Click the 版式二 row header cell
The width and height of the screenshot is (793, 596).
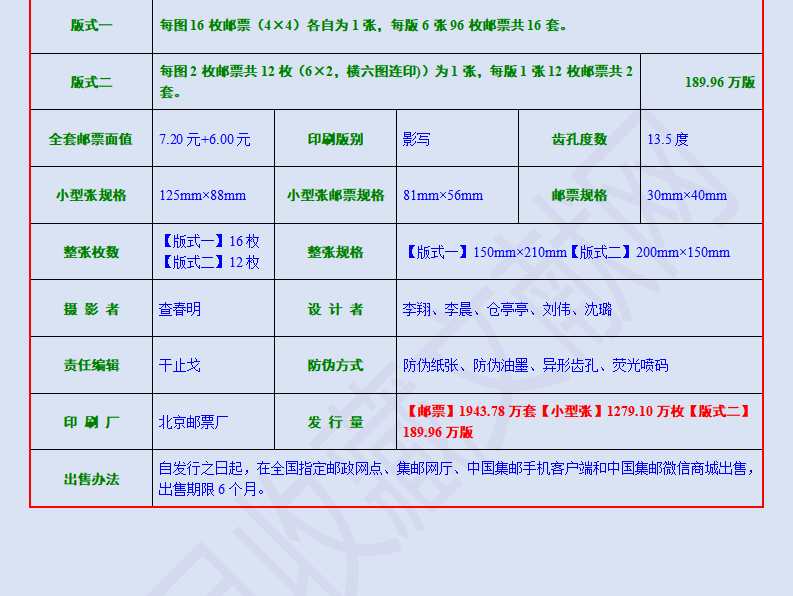(x=91, y=83)
